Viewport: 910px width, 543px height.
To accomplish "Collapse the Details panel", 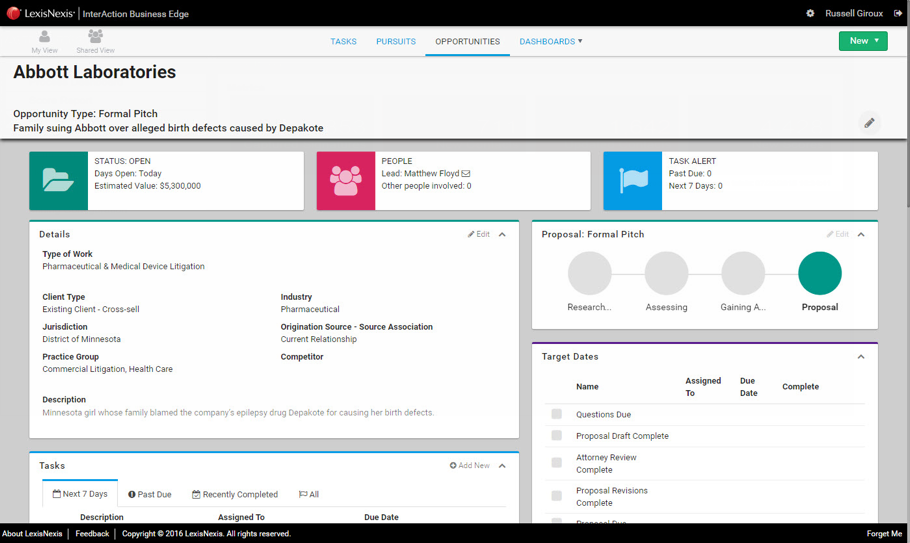I will coord(503,234).
